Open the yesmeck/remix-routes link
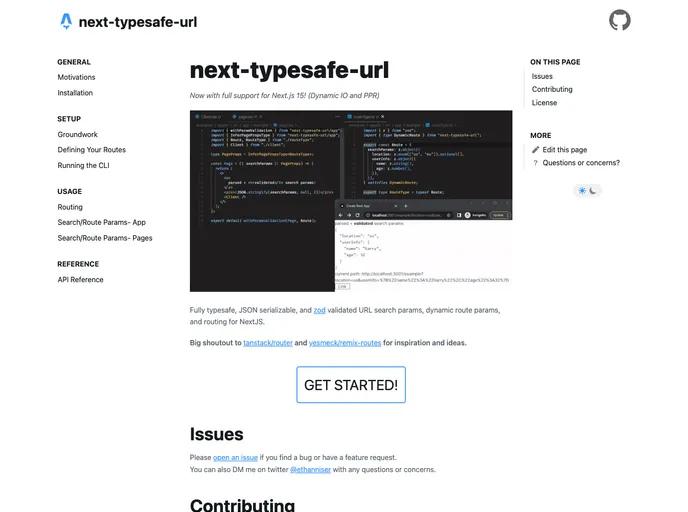The width and height of the screenshot is (688, 512). pyautogui.click(x=345, y=343)
